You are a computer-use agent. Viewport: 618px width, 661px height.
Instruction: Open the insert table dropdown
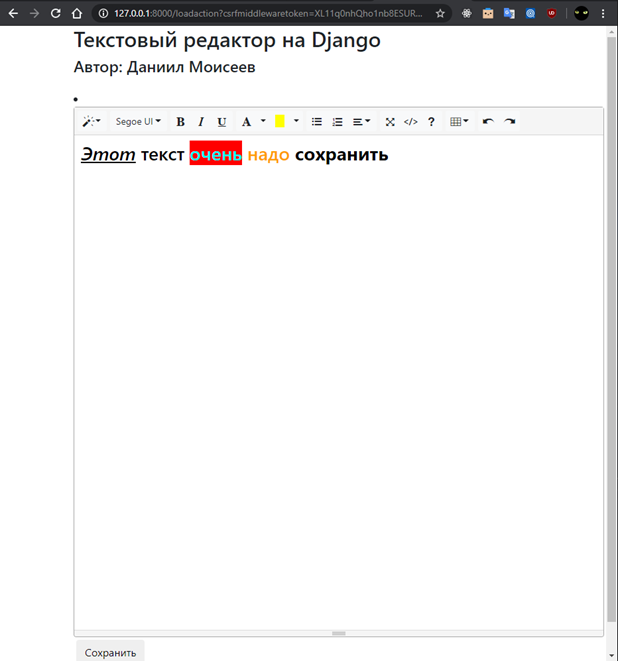click(459, 122)
